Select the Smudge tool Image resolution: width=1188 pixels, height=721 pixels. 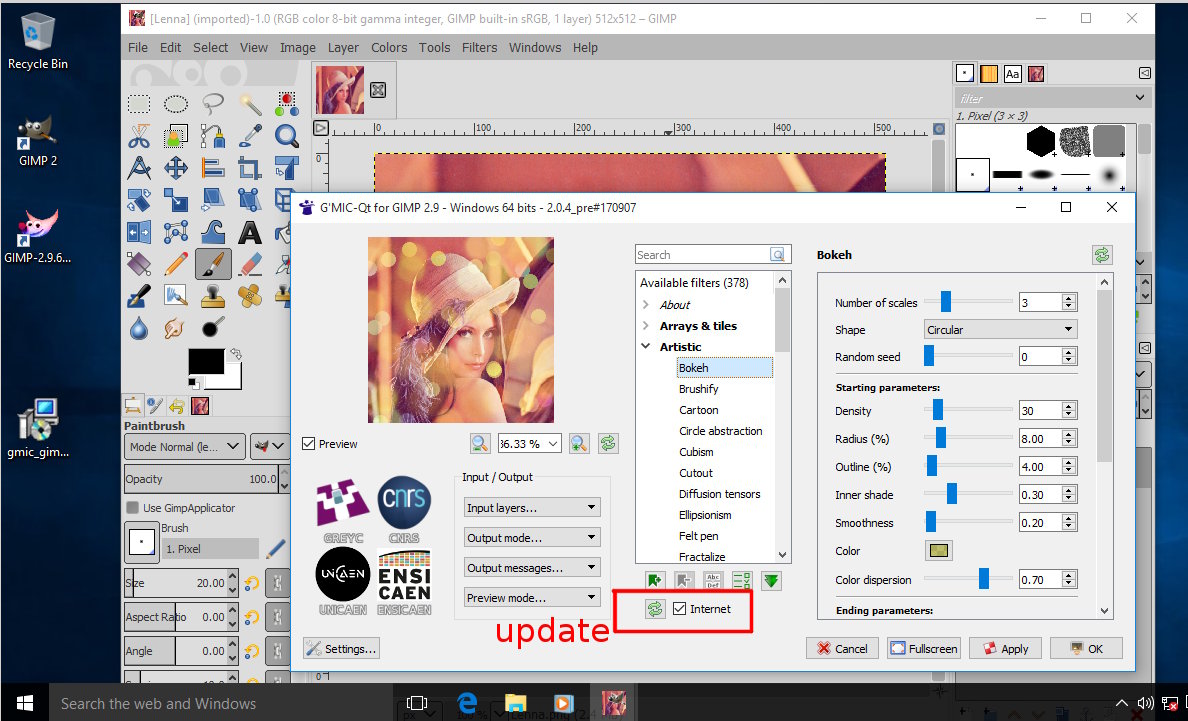(176, 328)
